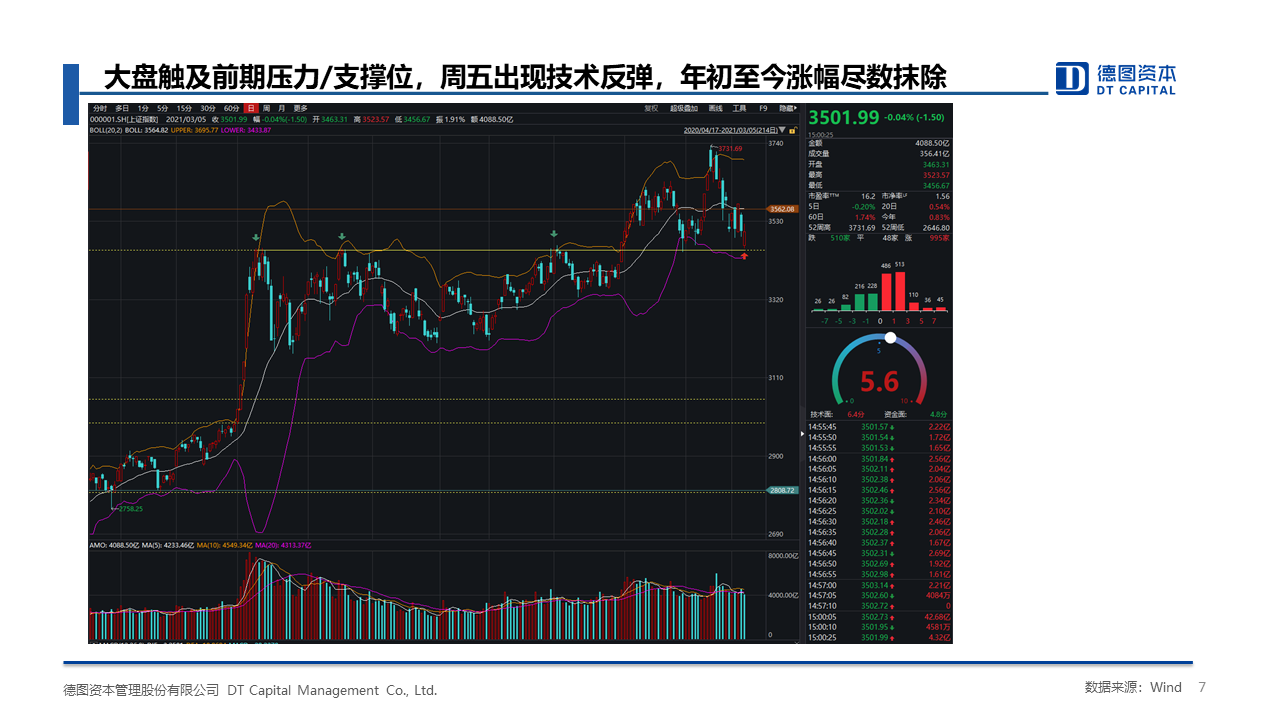Viewport: 1280px width, 720px height.
Task: Switch to the 分时 intraday view
Action: point(98,108)
